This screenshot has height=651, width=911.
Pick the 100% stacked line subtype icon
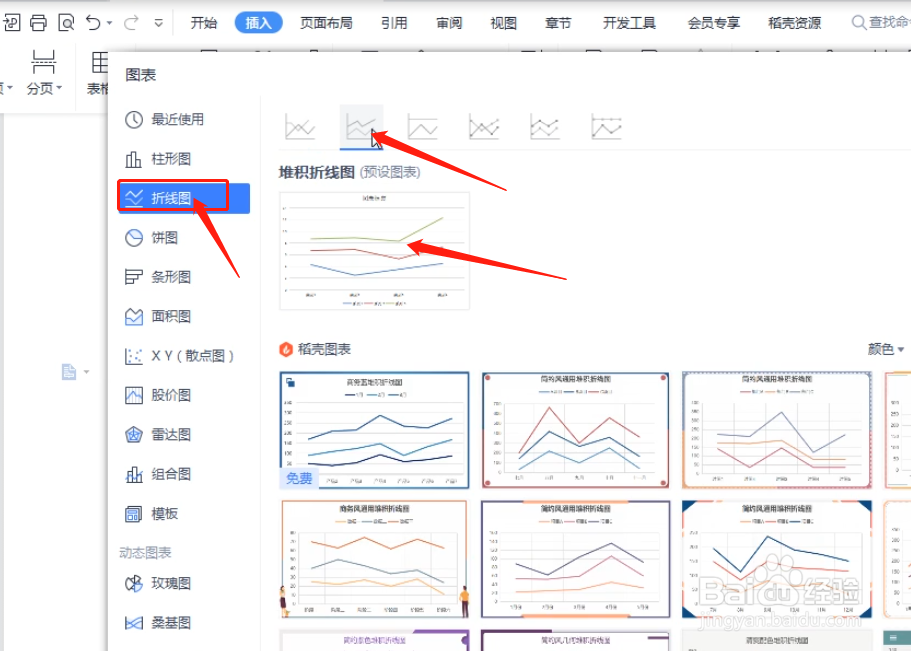point(422,127)
